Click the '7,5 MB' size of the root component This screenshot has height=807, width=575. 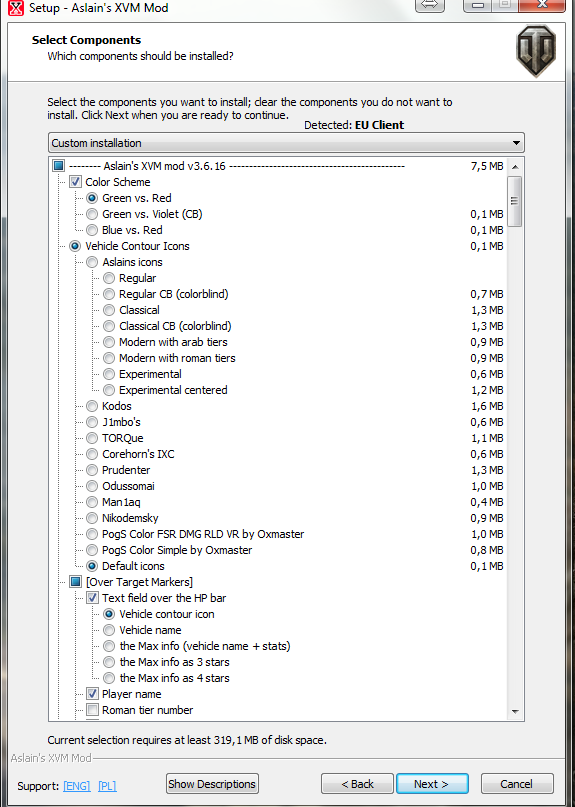click(486, 166)
